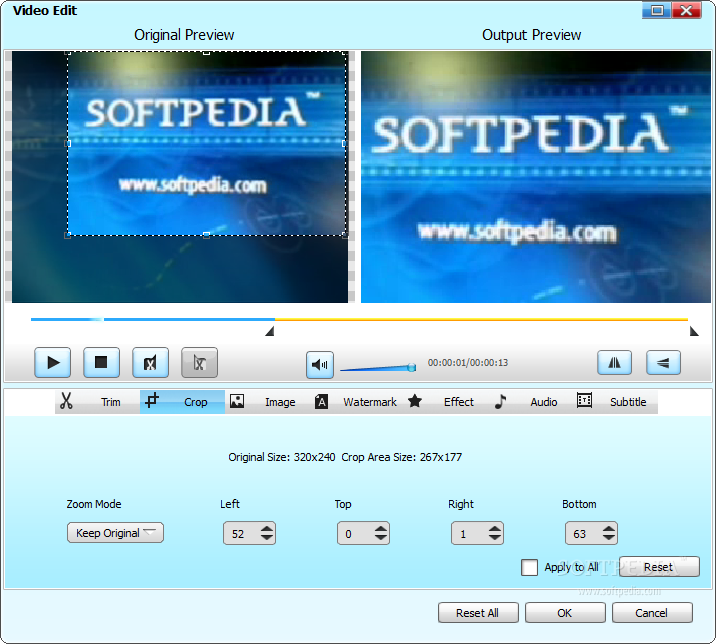Click the crop box bottom-middle handle
Viewport: 716px width, 644px height.
pos(206,235)
